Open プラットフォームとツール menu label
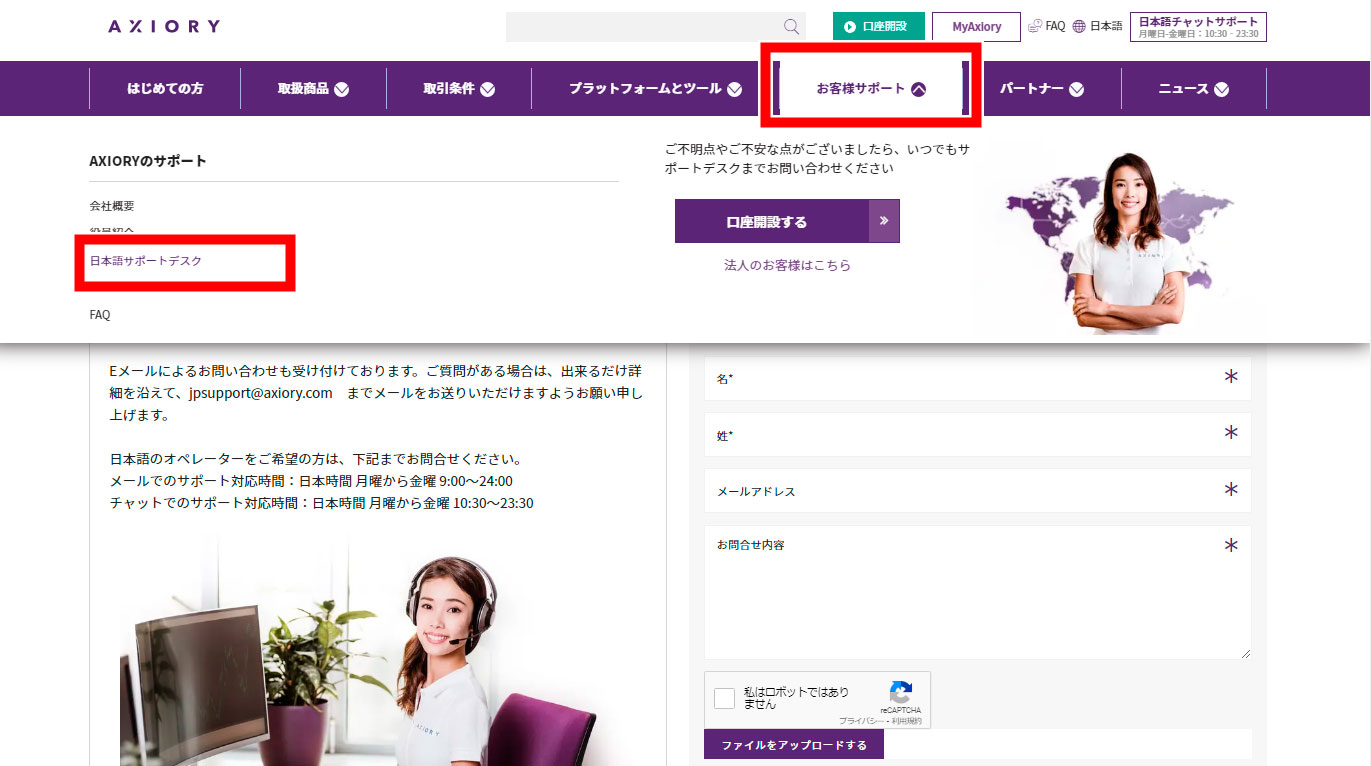 [x=645, y=88]
